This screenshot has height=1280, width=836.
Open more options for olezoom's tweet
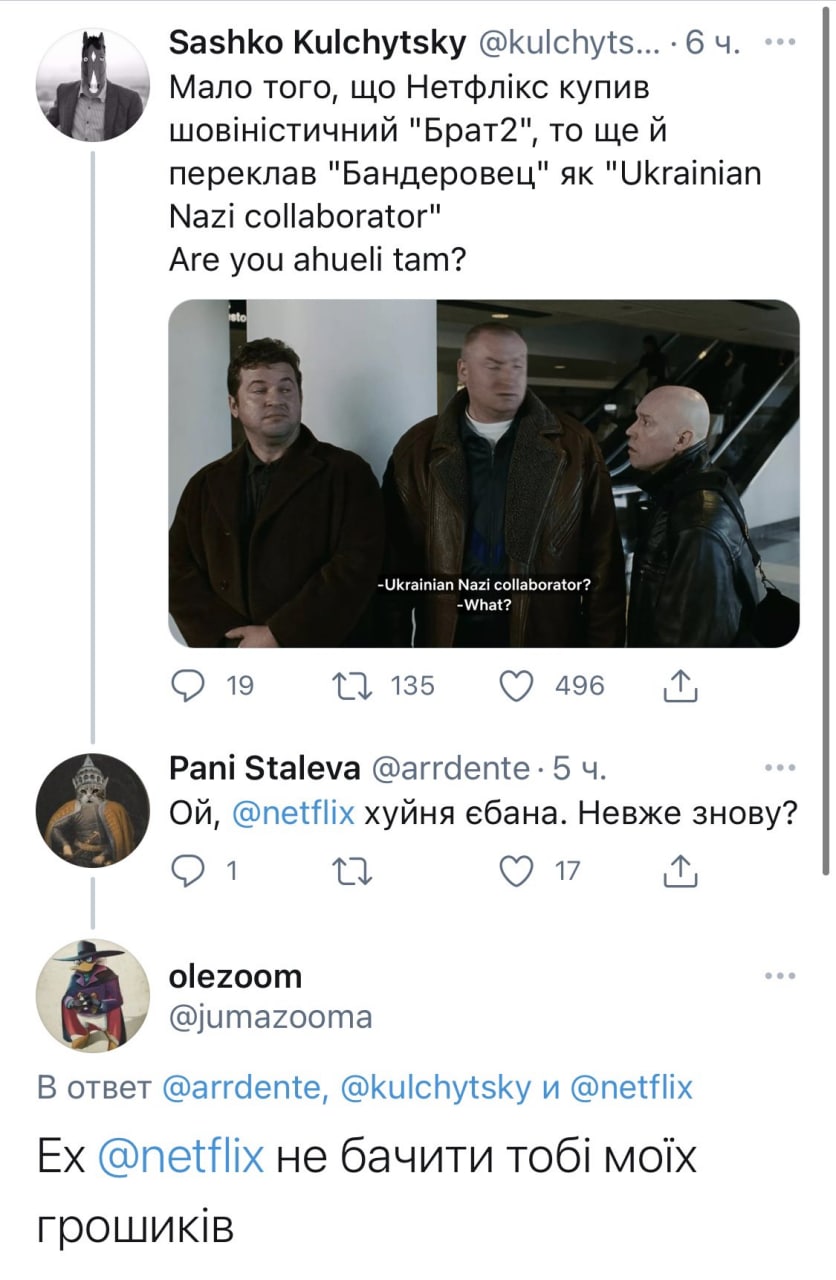(777, 976)
